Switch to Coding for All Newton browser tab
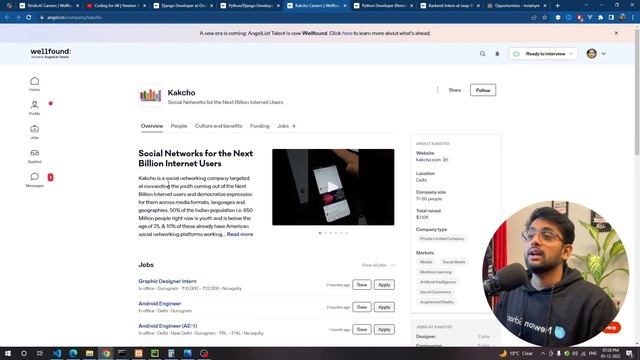Screen dimensions: 640x360 pyautogui.click(x=117, y=6)
